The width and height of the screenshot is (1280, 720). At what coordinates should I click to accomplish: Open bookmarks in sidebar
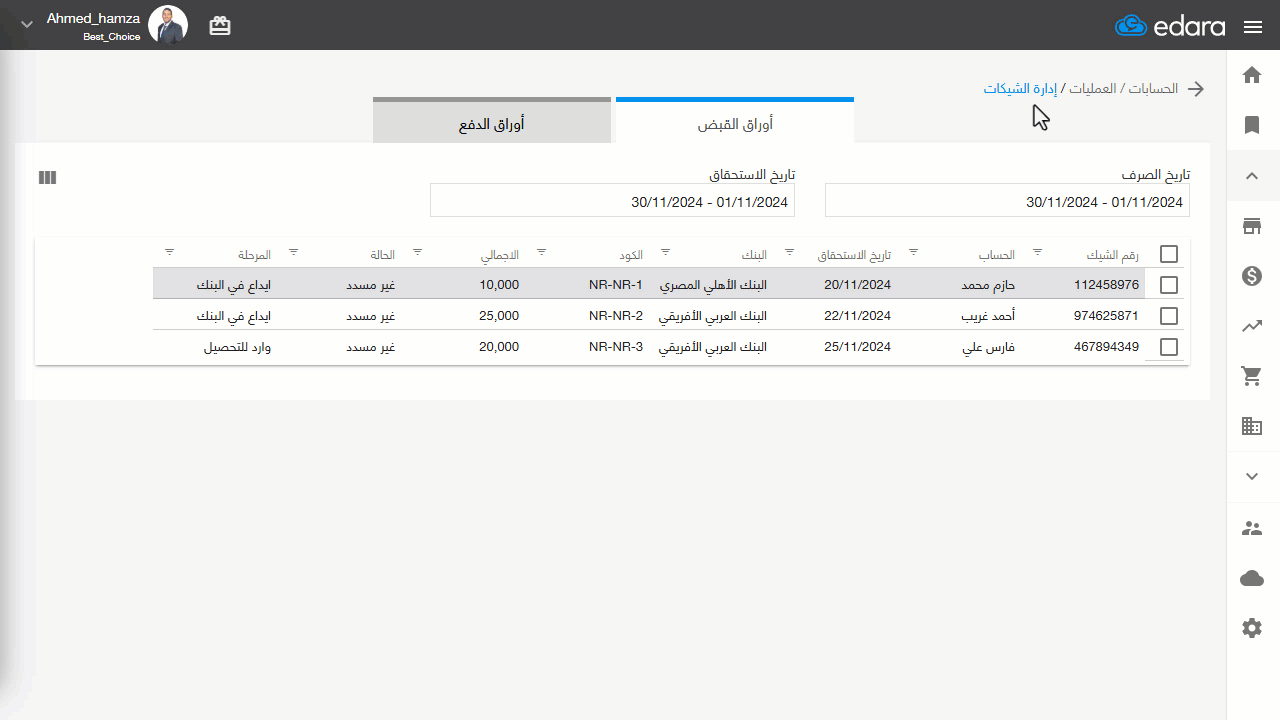click(x=1252, y=125)
